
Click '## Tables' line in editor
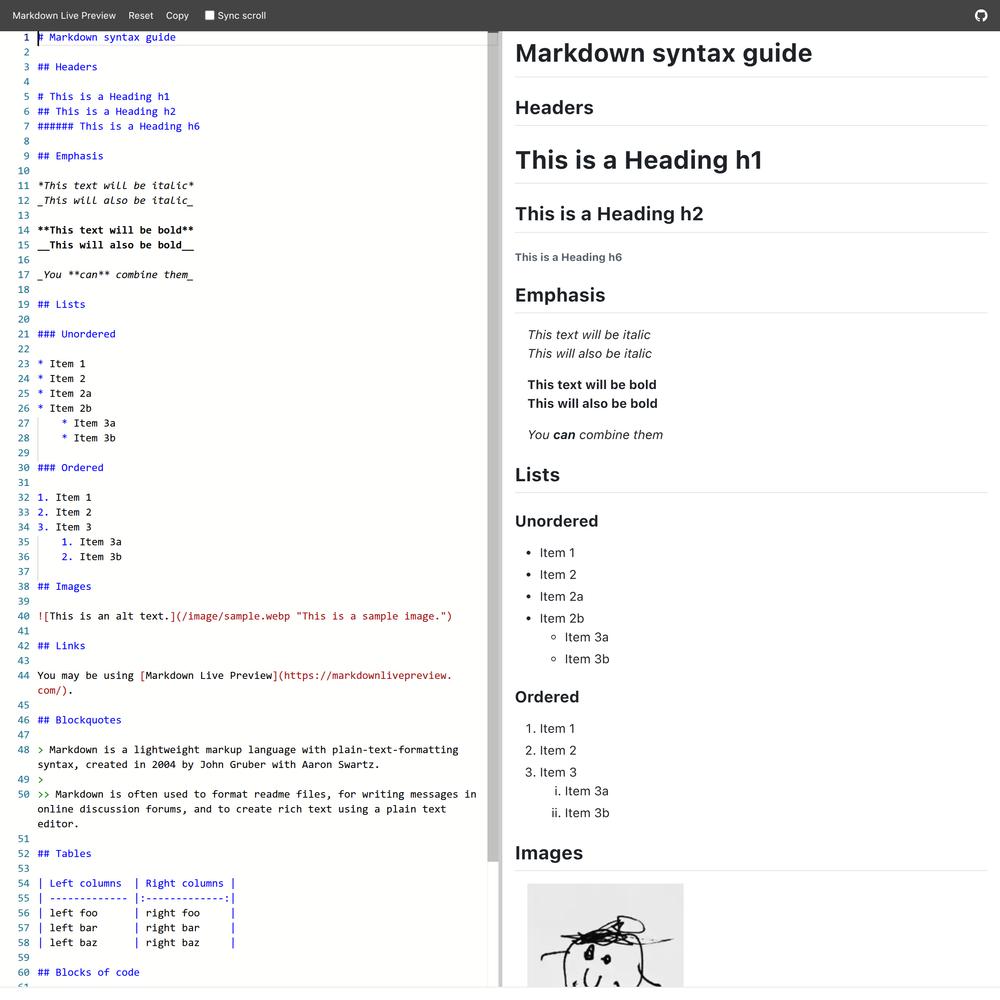tap(64, 854)
